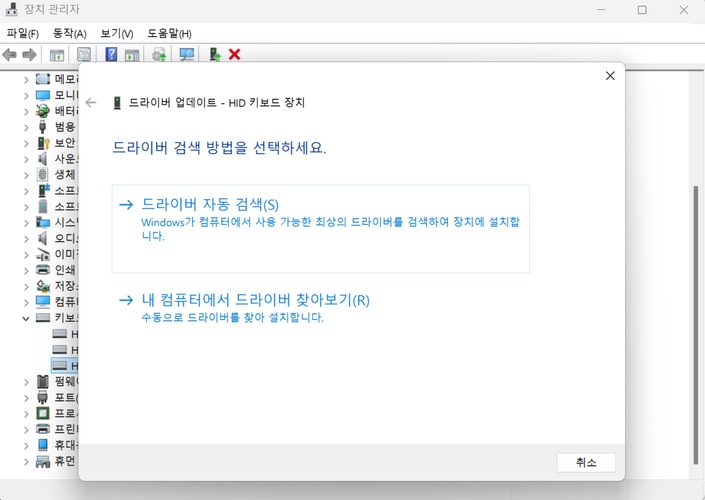Click the Device Manager vertical scrollbar
Viewport: 705px width, 500px height.
point(696,325)
